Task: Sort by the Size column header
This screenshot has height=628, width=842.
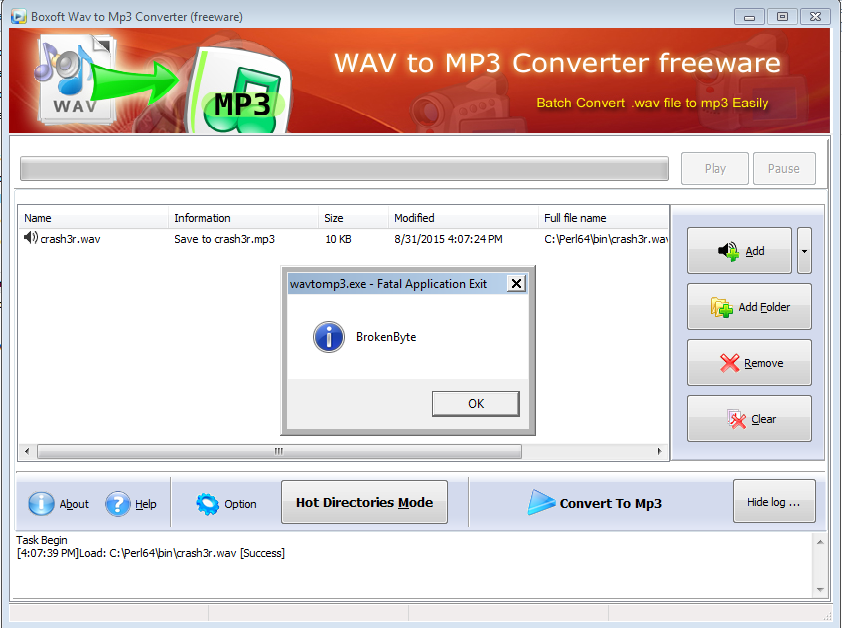Action: [x=353, y=218]
